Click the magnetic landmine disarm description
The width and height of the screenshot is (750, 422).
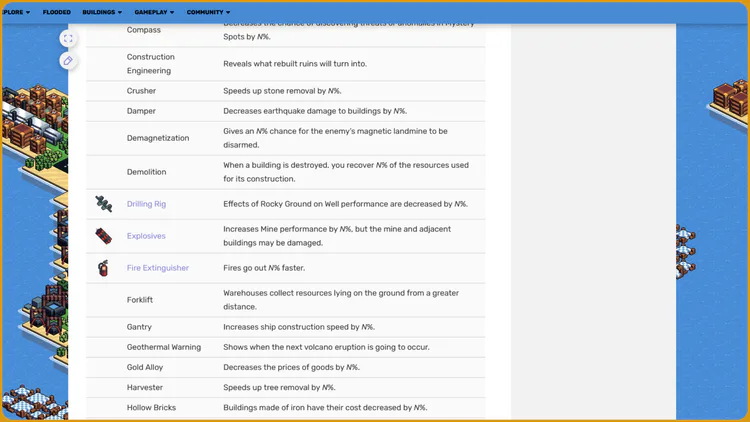coord(335,138)
